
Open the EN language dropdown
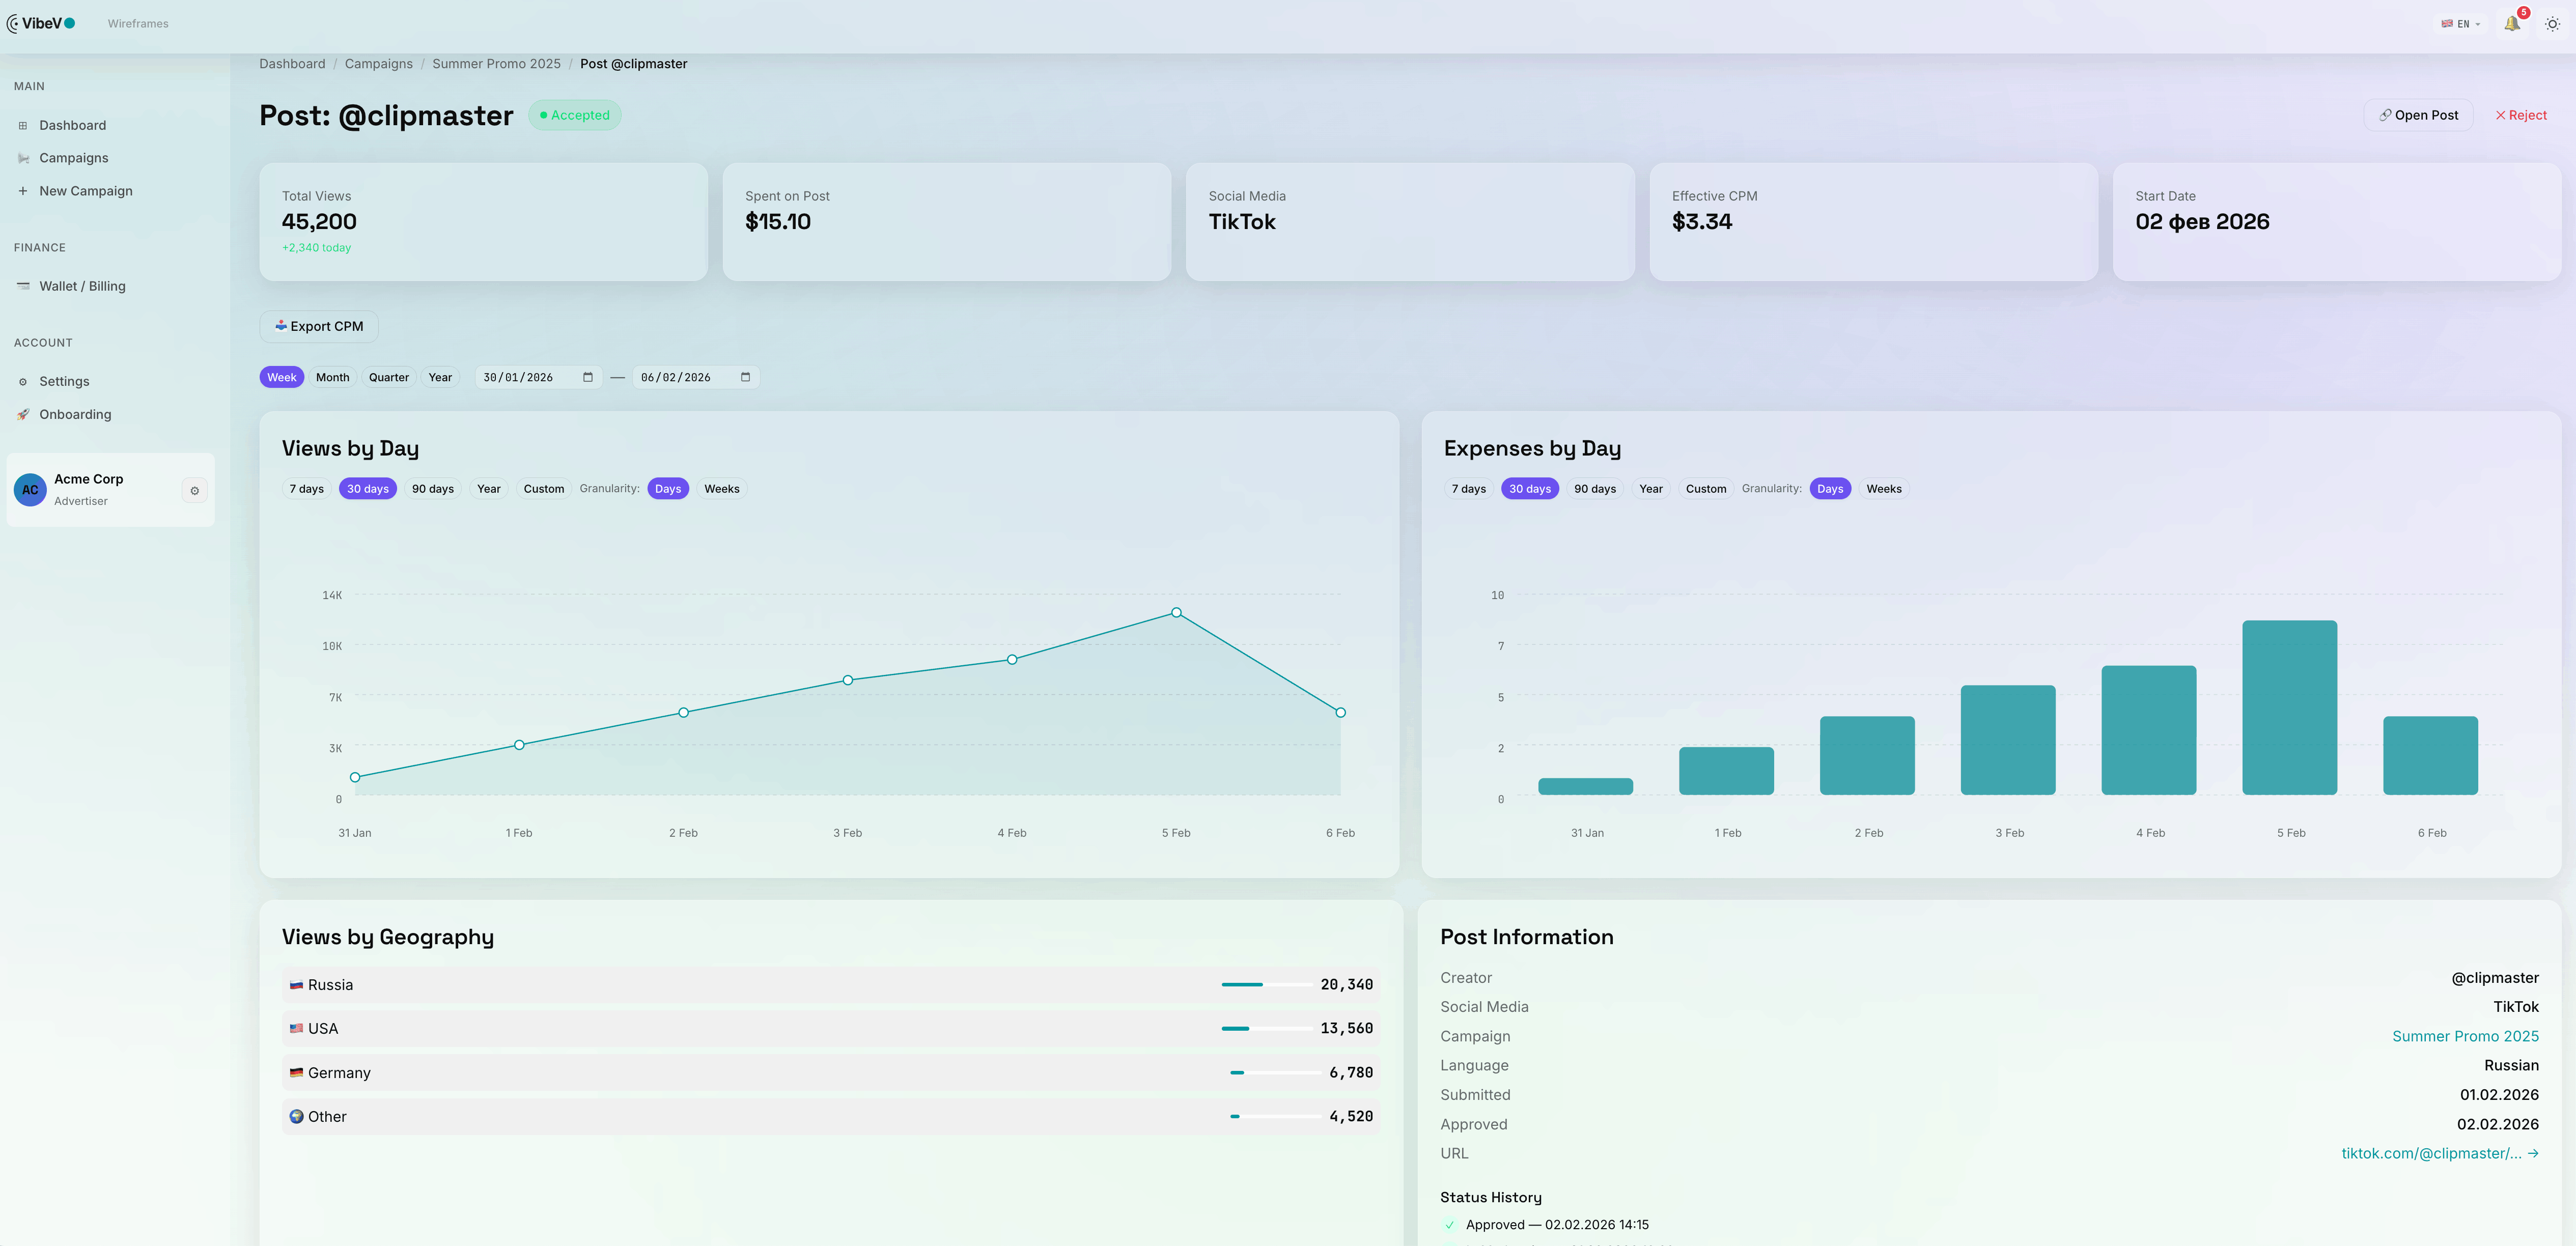[2460, 24]
